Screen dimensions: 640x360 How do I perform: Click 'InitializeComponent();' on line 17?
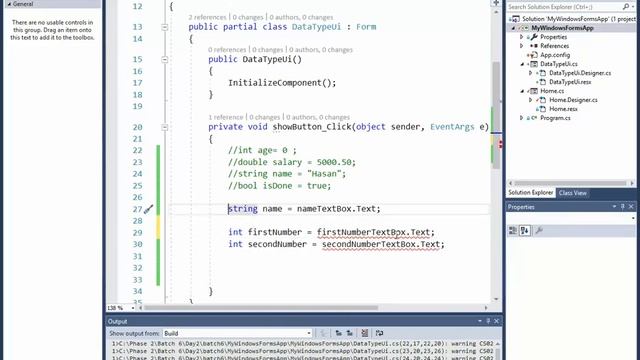tap(282, 83)
